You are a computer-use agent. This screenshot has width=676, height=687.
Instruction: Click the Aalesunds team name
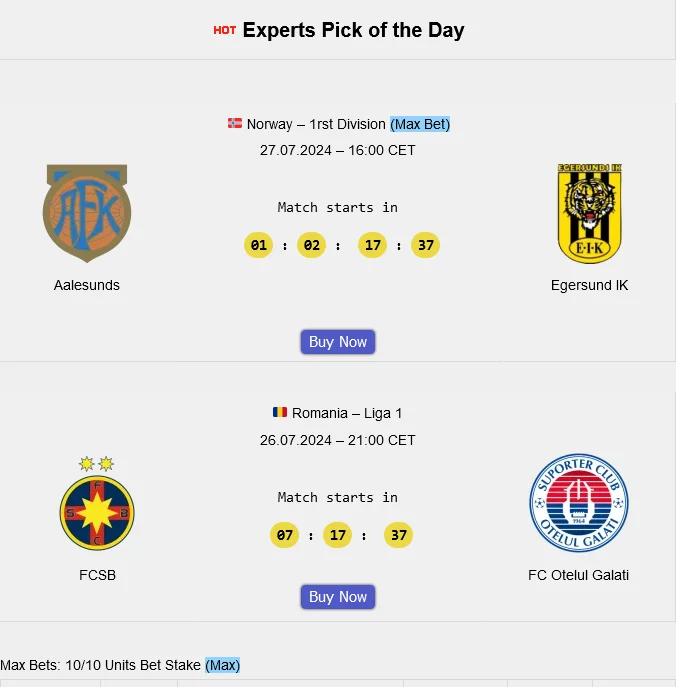tap(87, 285)
